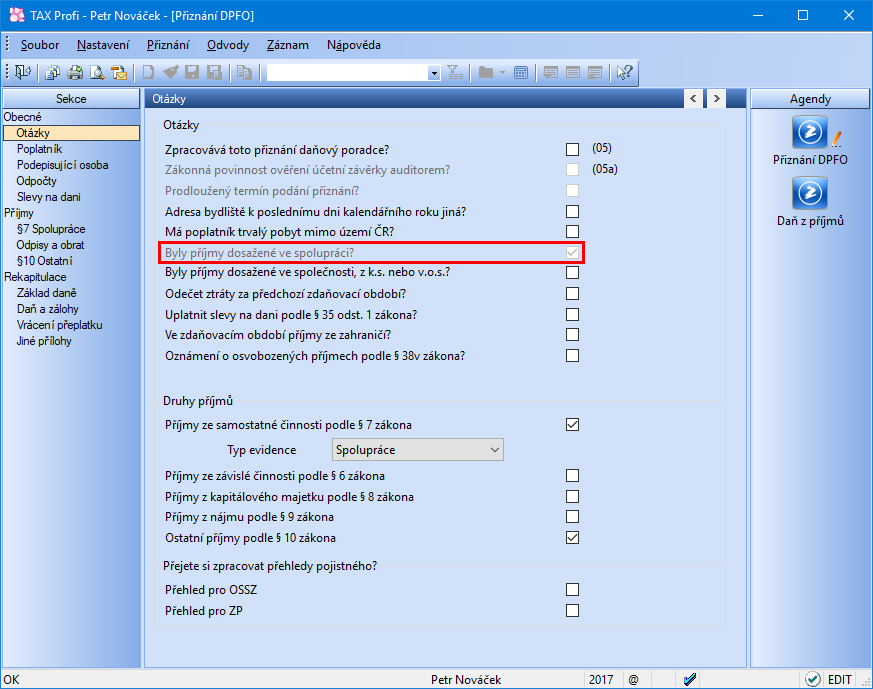The image size is (873, 689).
Task: Open the 'Typ evidence' Spolupráce dropdown
Action: (x=418, y=450)
